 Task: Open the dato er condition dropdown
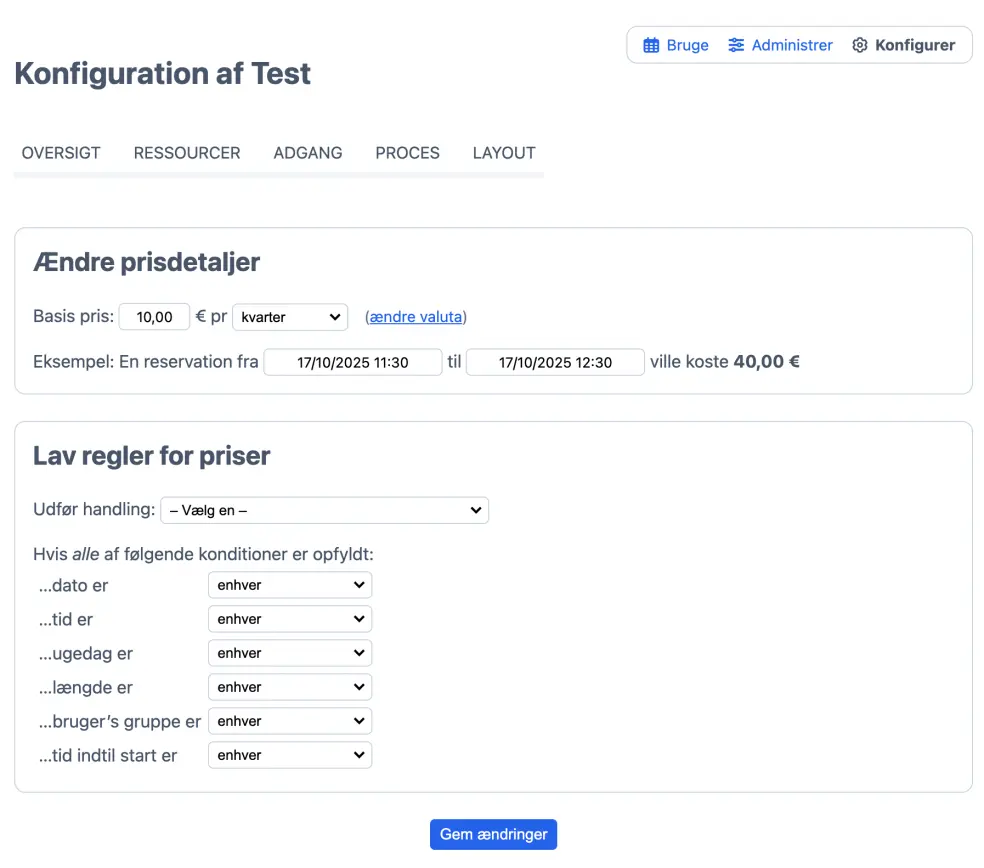point(290,585)
